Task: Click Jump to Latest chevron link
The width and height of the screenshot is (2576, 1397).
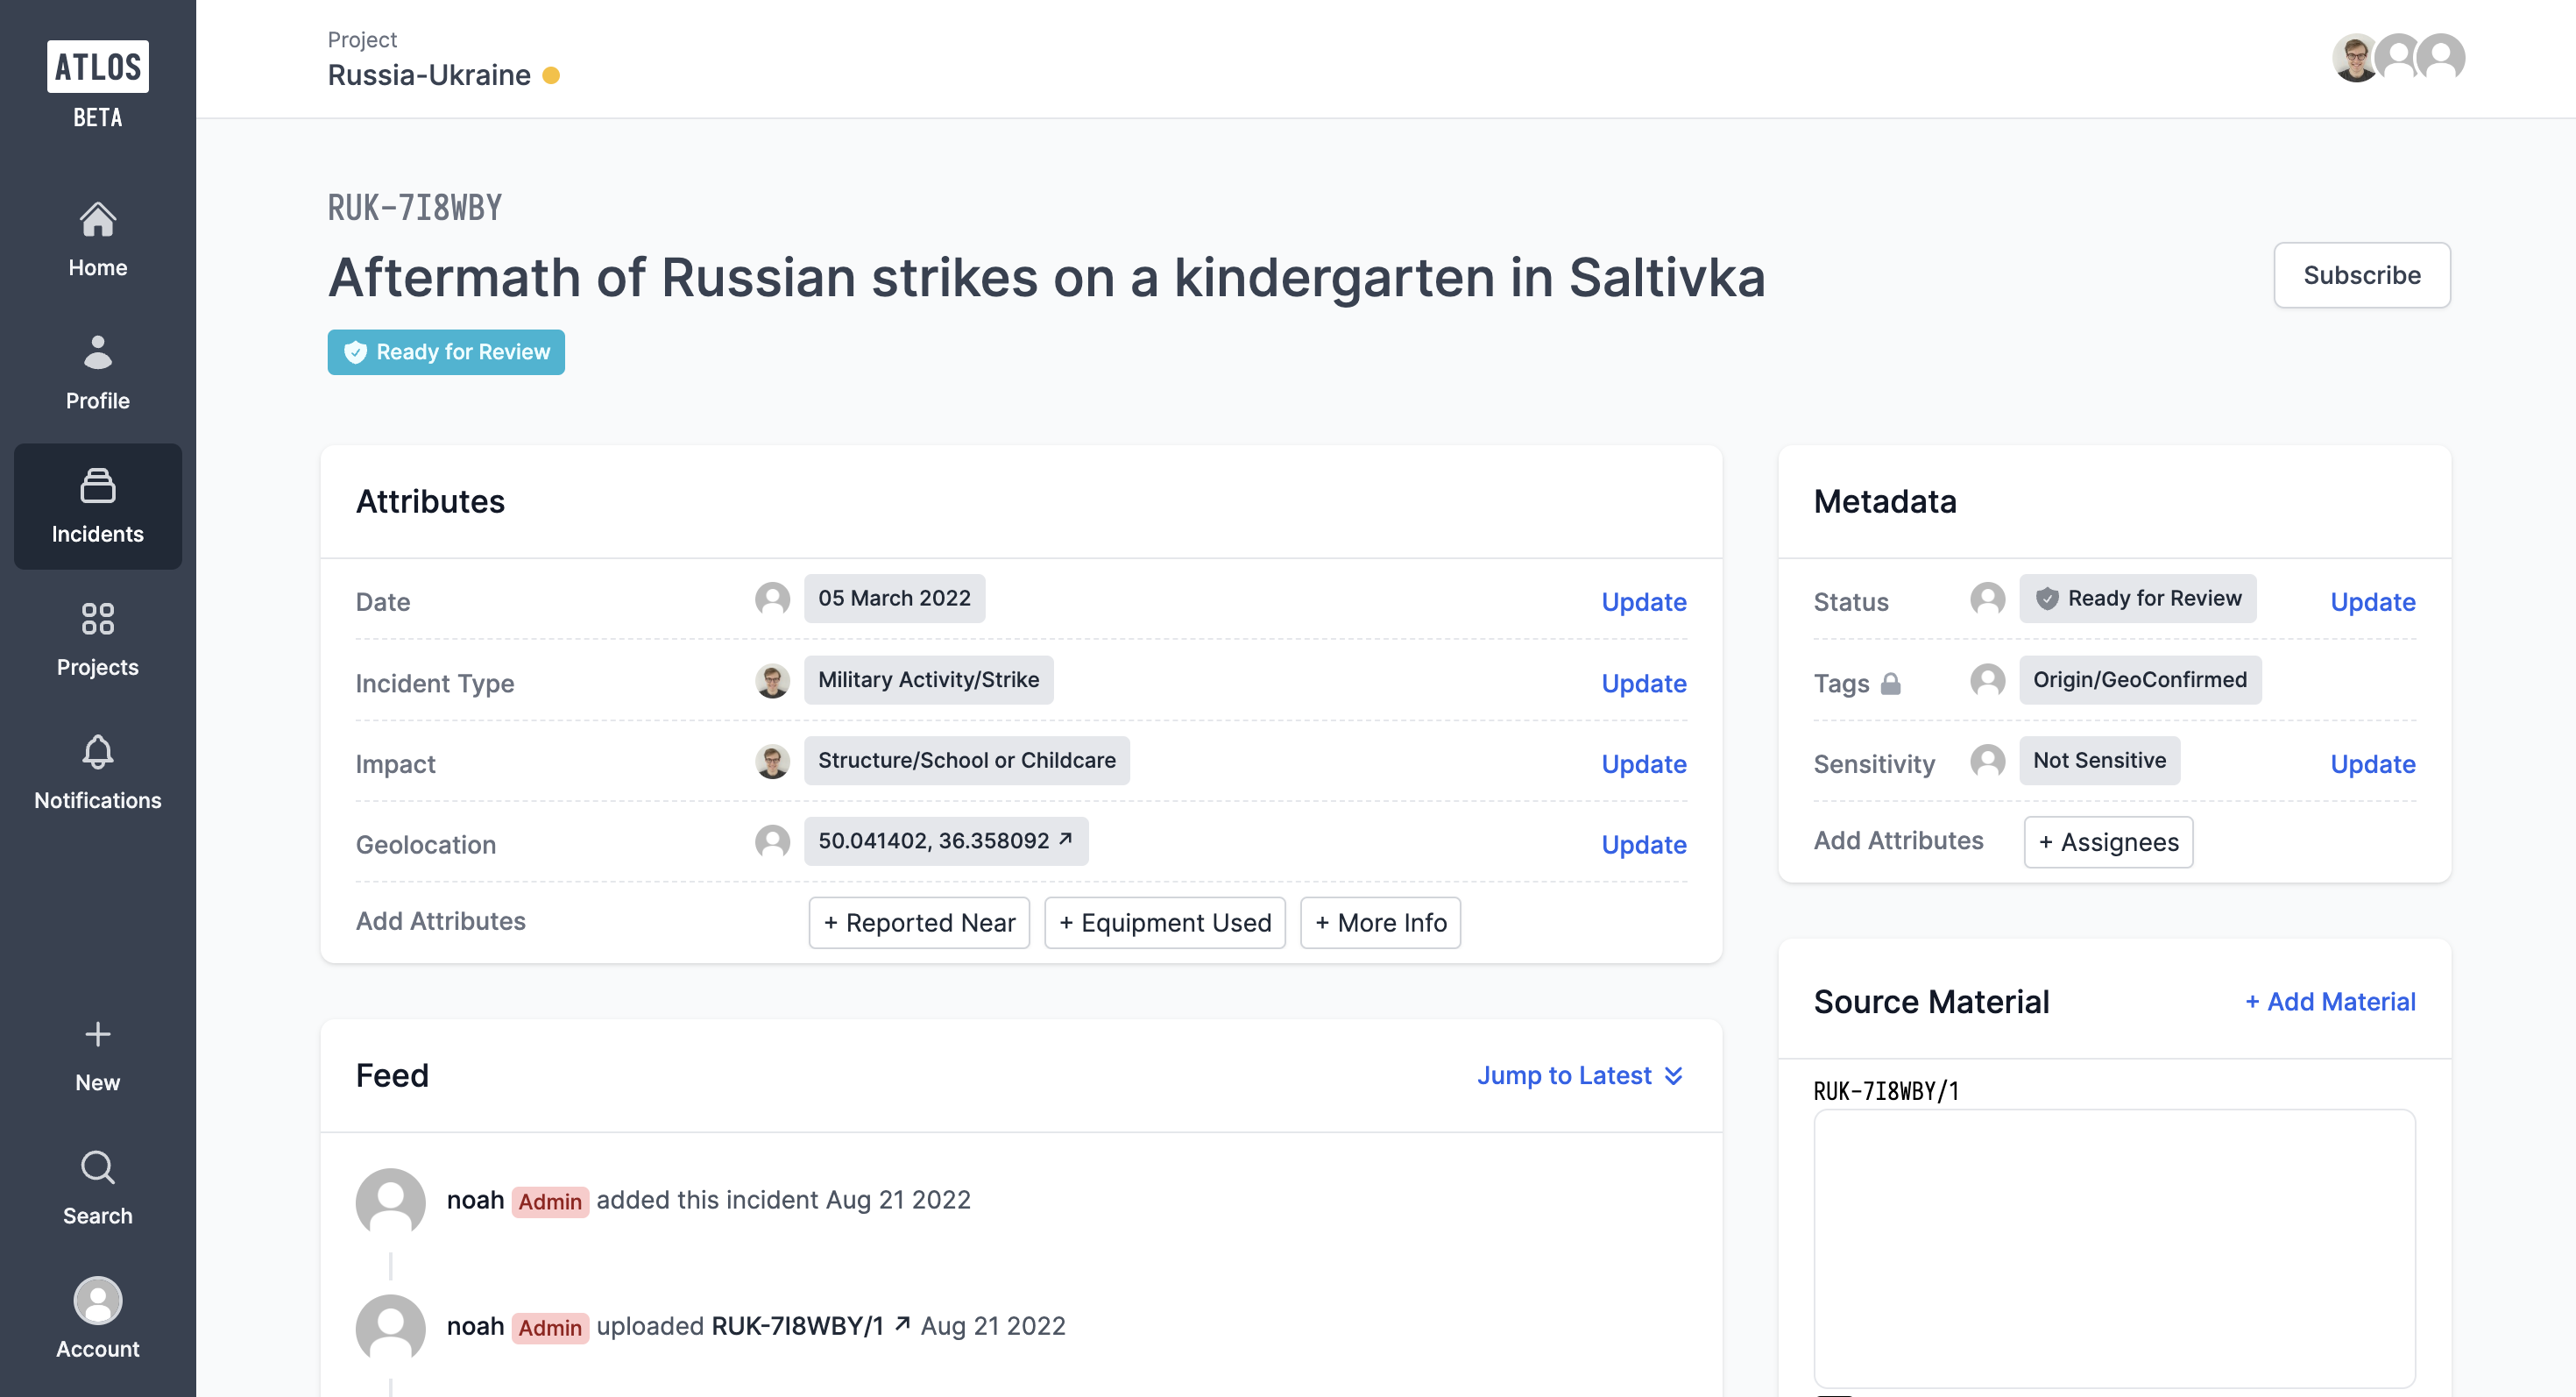Action: pyautogui.click(x=1580, y=1076)
